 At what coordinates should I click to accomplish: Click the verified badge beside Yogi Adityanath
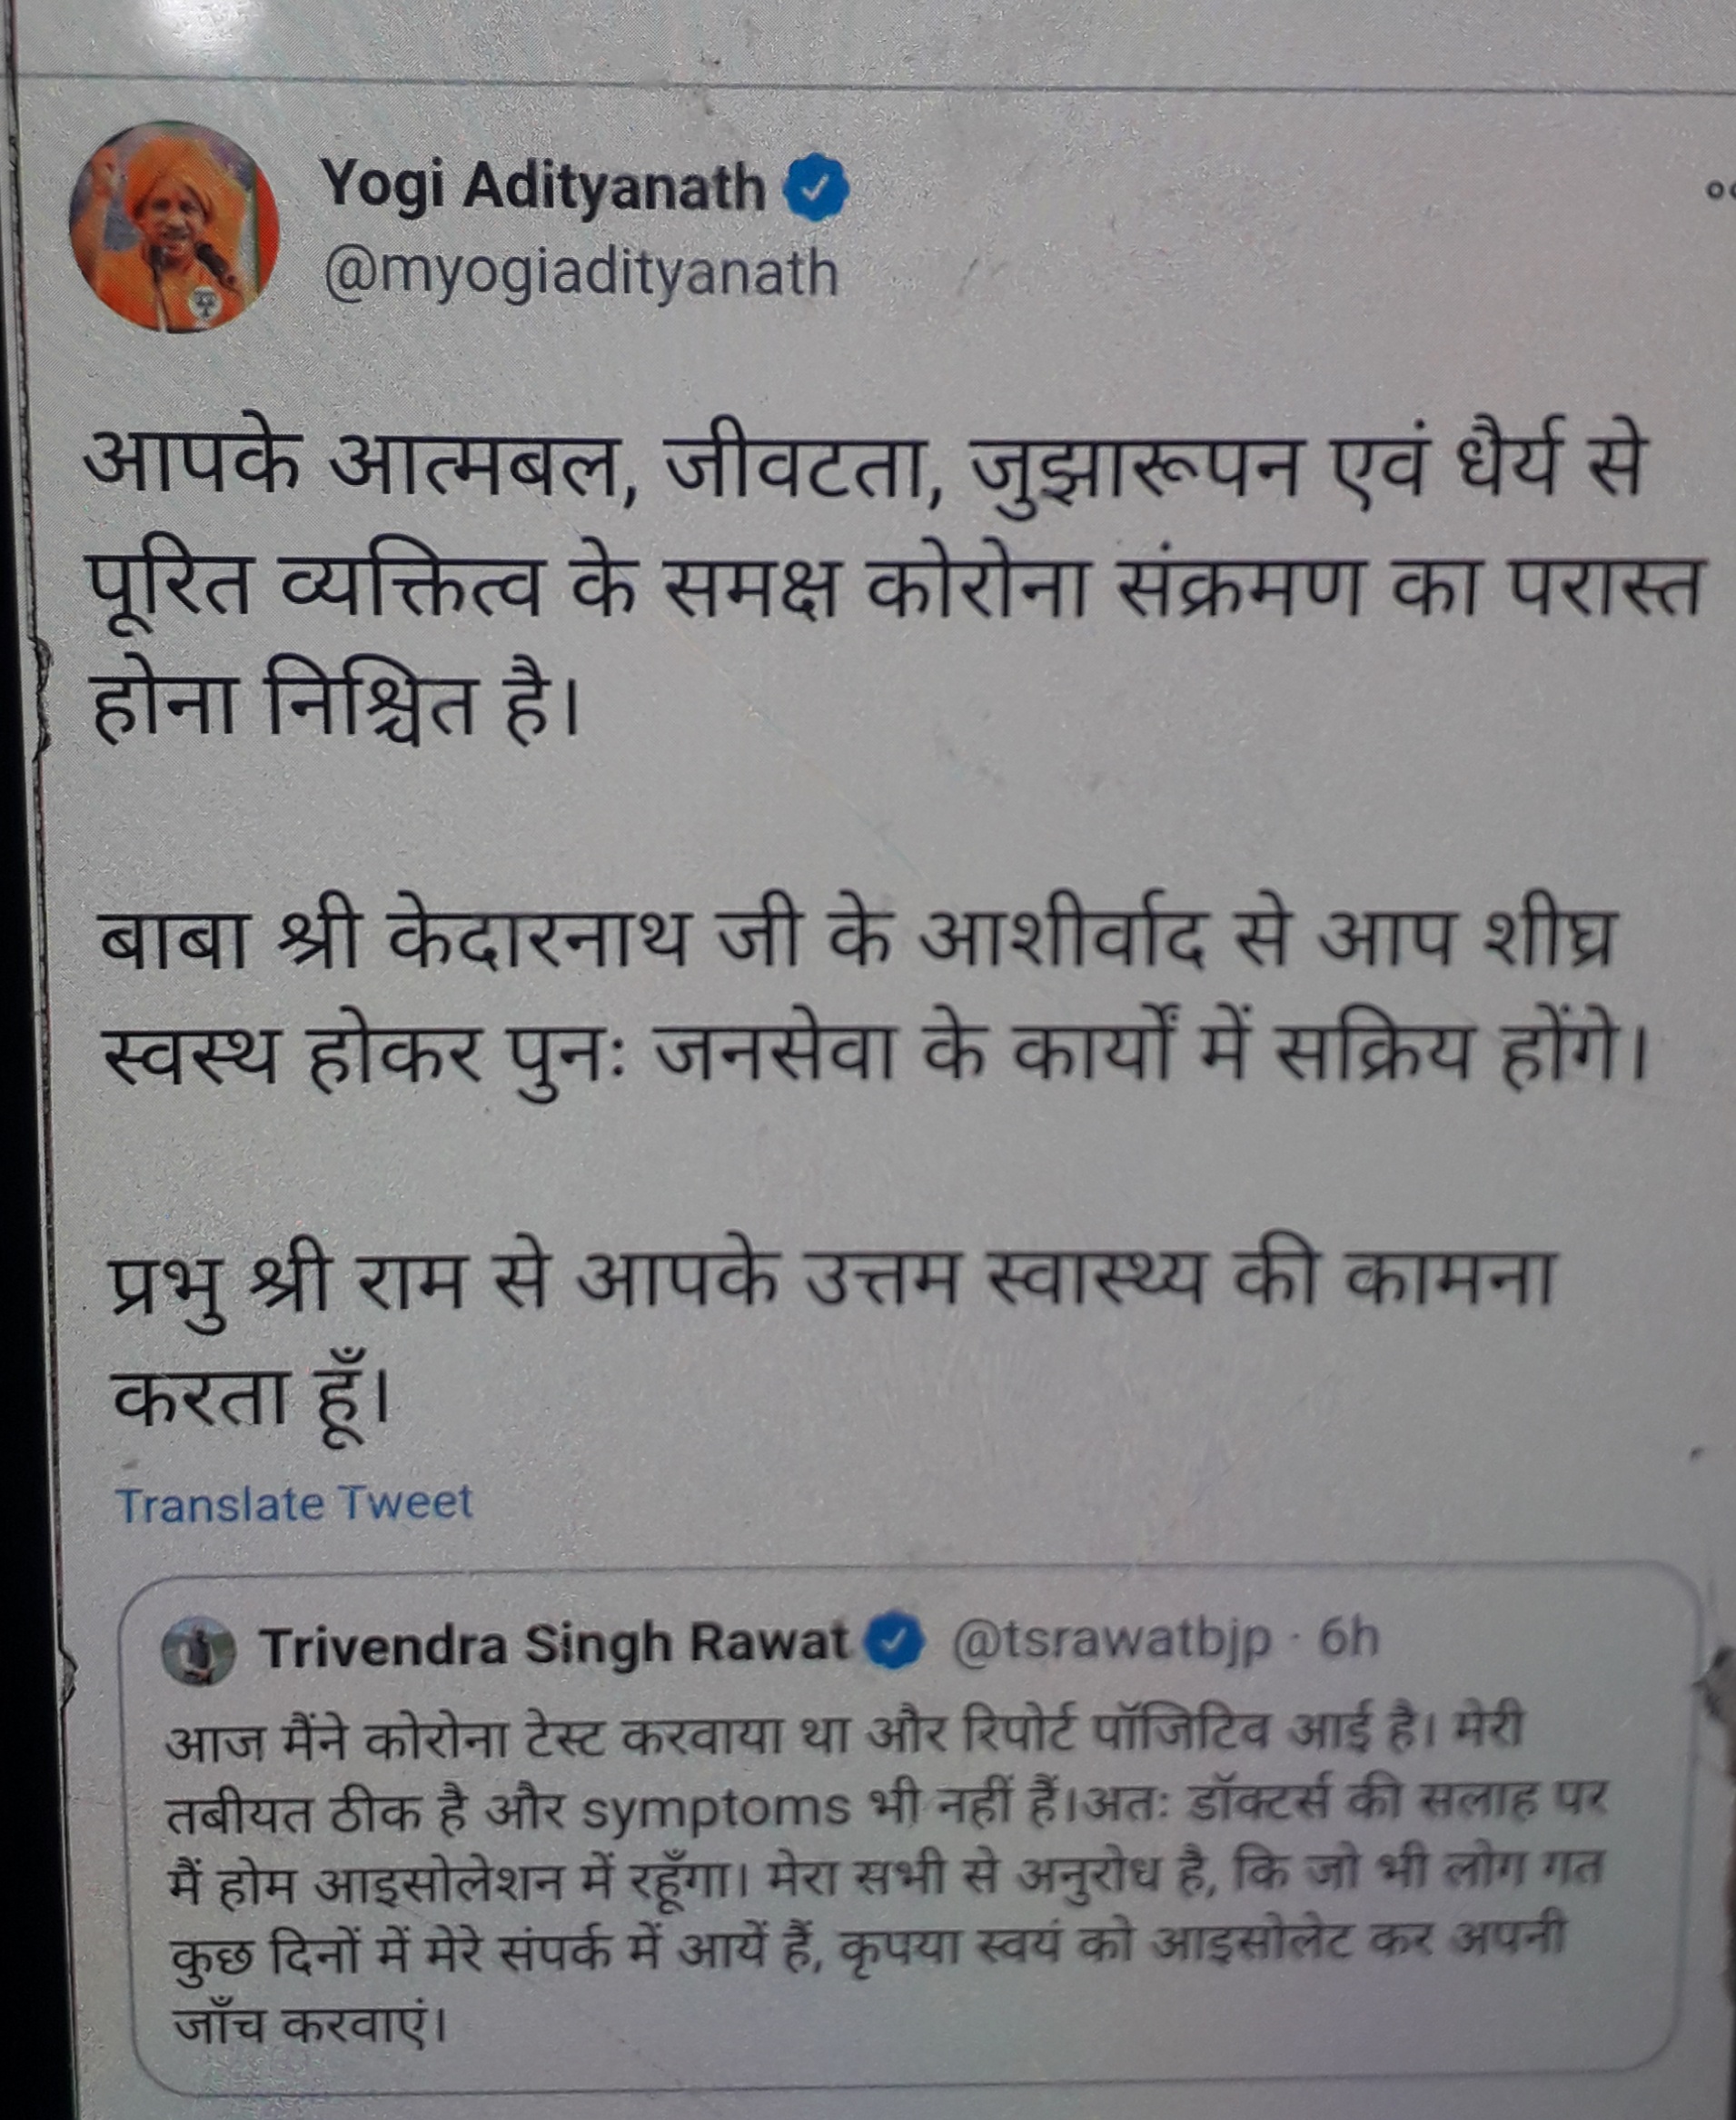click(x=819, y=188)
